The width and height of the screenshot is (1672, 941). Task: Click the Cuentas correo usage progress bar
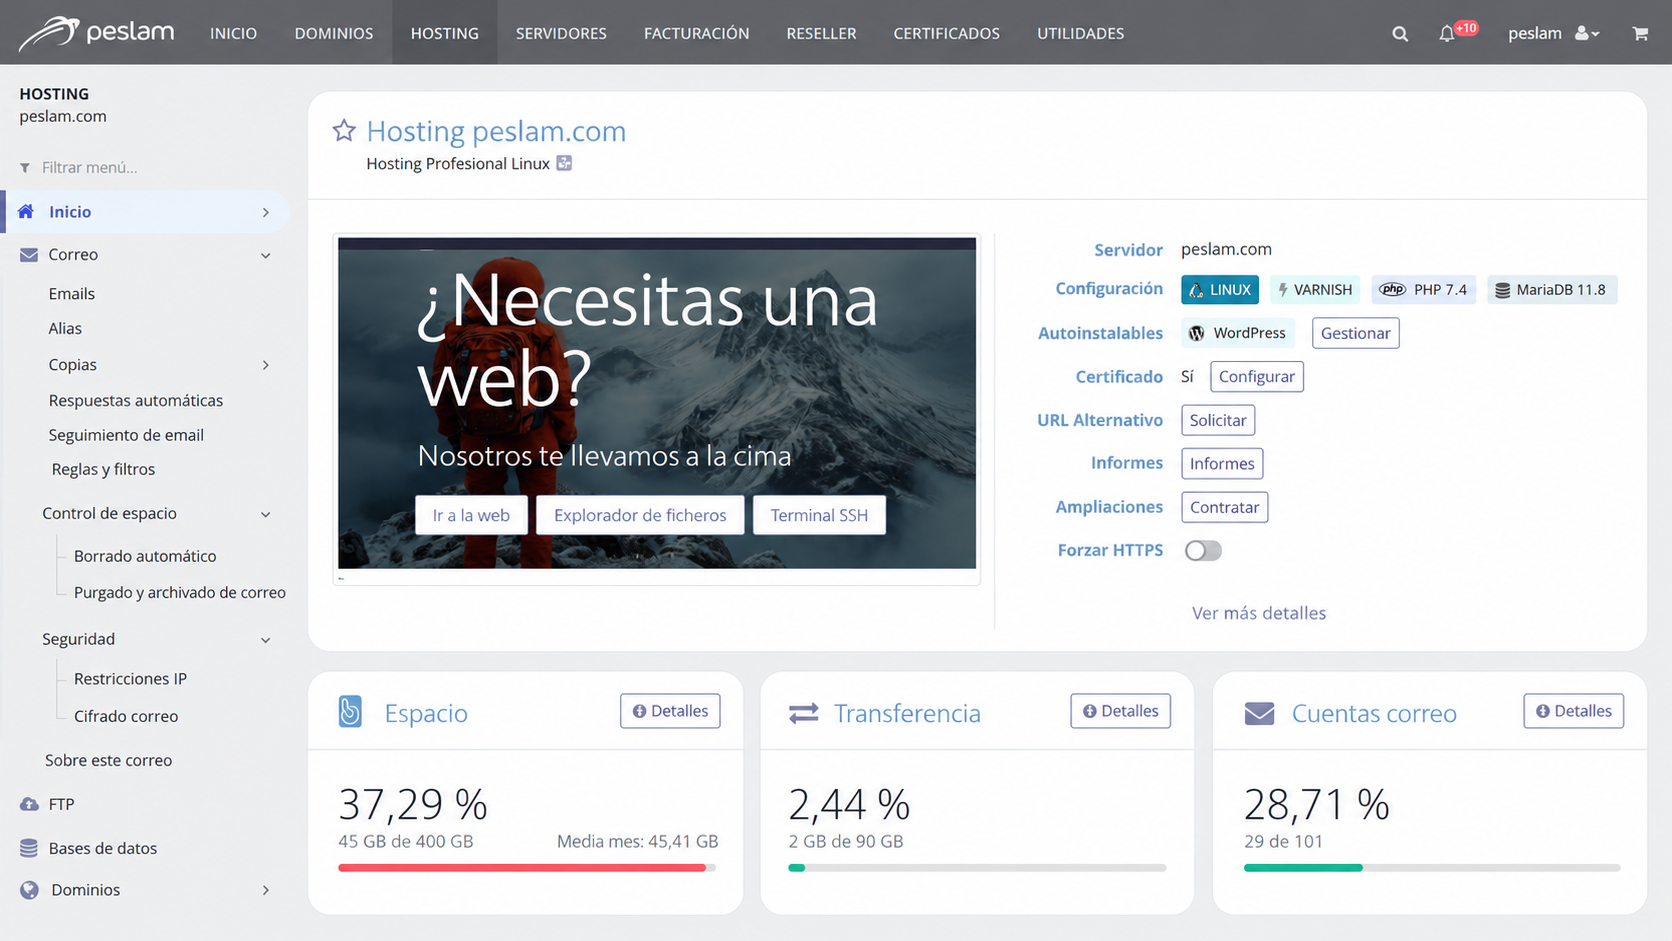(x=1432, y=868)
